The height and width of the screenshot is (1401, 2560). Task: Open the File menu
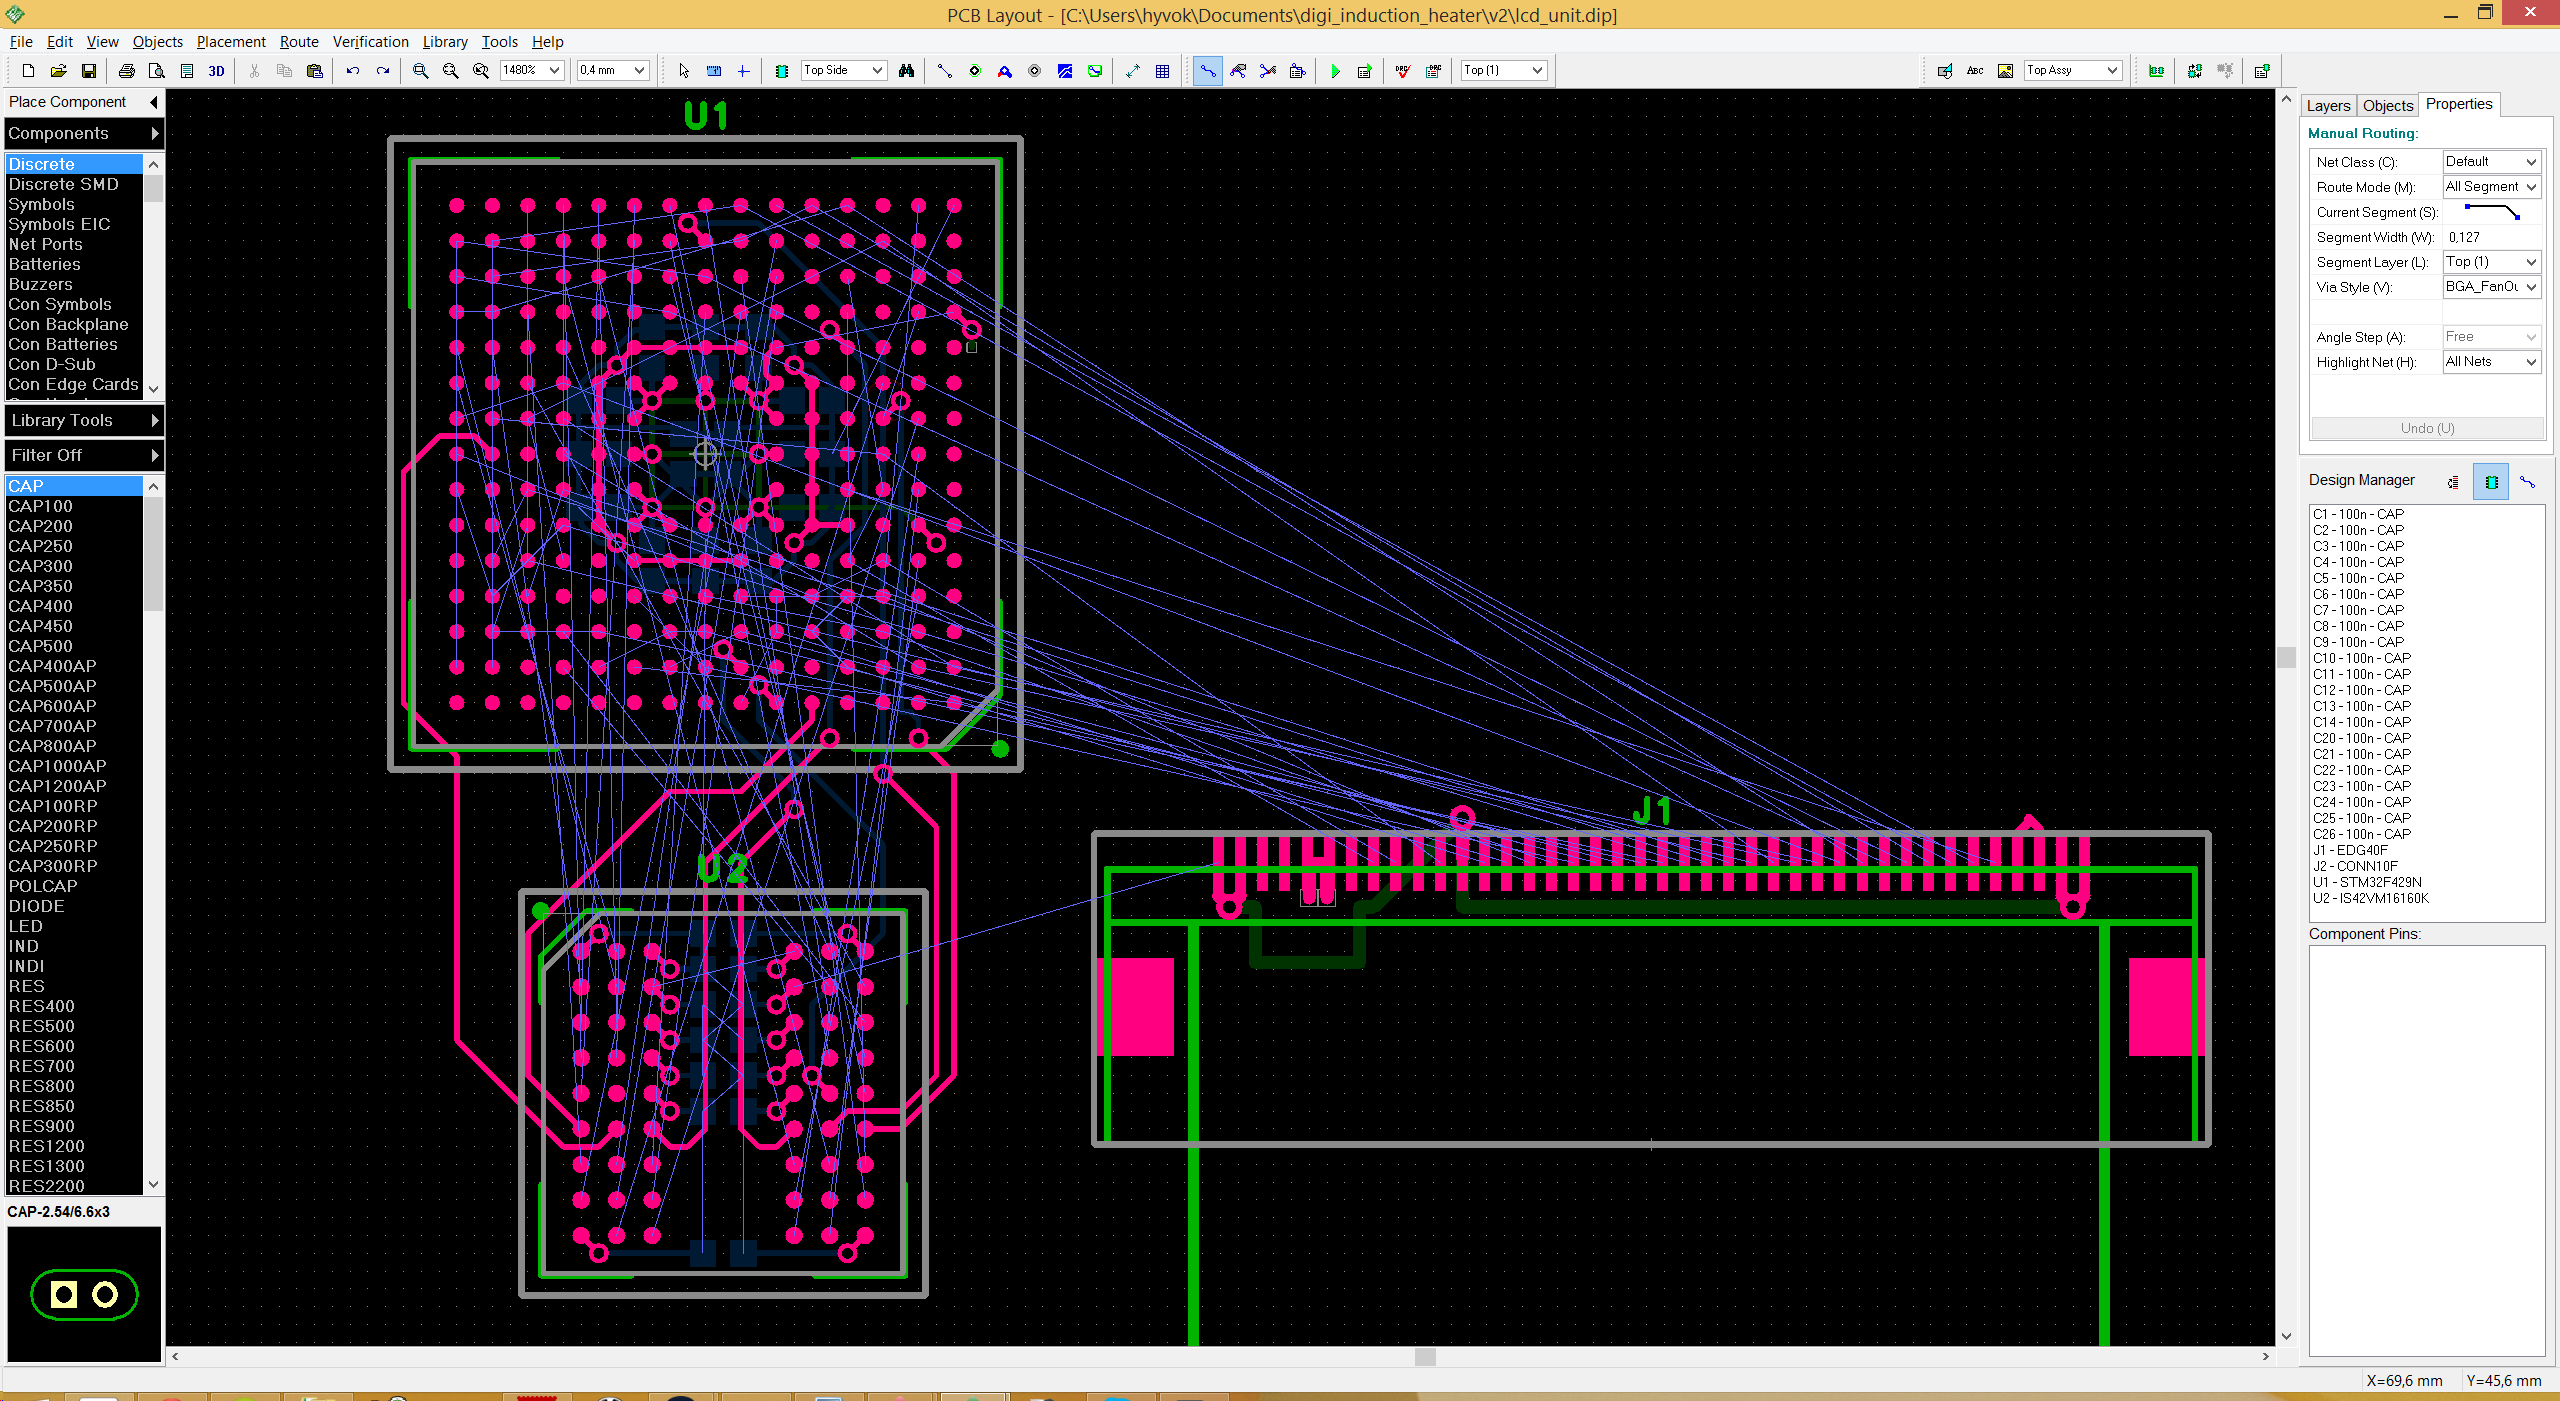21,41
